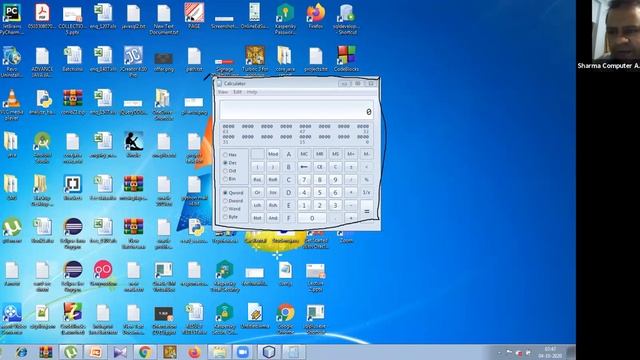The image size is (640, 360).
Task: Switch to Zoom in the taskbar
Action: click(x=243, y=352)
